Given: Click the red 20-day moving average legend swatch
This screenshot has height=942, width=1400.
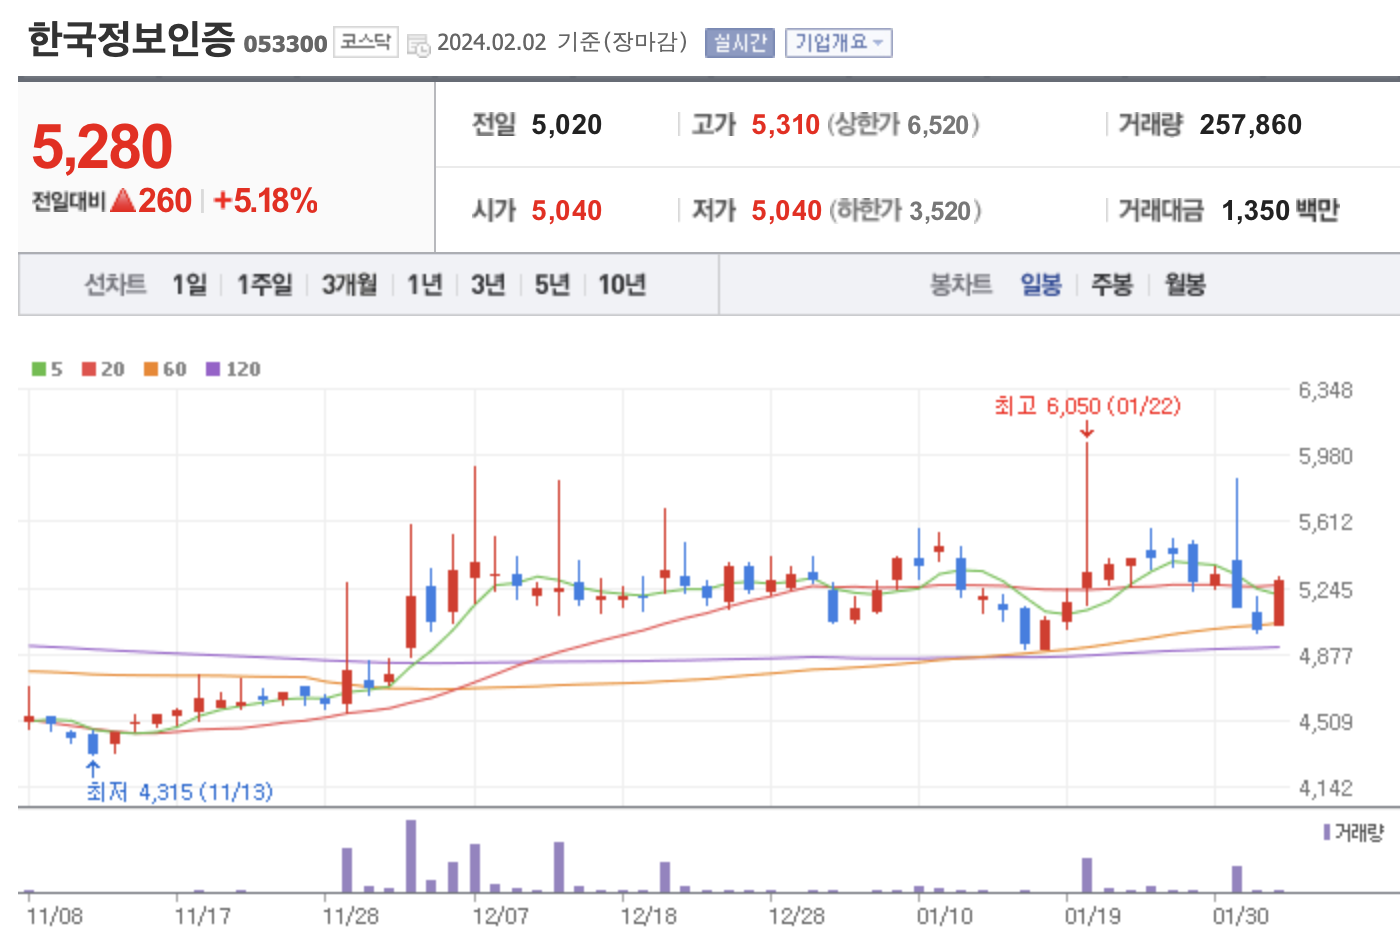Looking at the screenshot, I should [89, 369].
